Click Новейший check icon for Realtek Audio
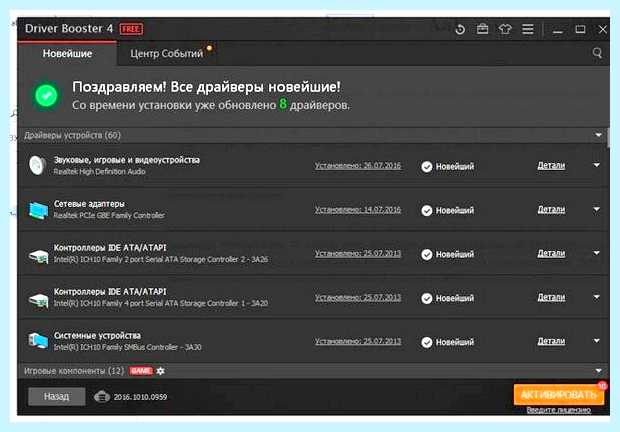The height and width of the screenshot is (432, 620). 427,167
